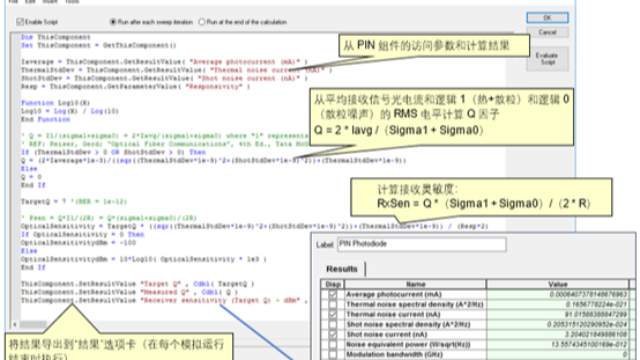Uncheck Disp for Average photocurrent (mA)
The width and height of the screenshot is (640, 360).
(x=333, y=294)
